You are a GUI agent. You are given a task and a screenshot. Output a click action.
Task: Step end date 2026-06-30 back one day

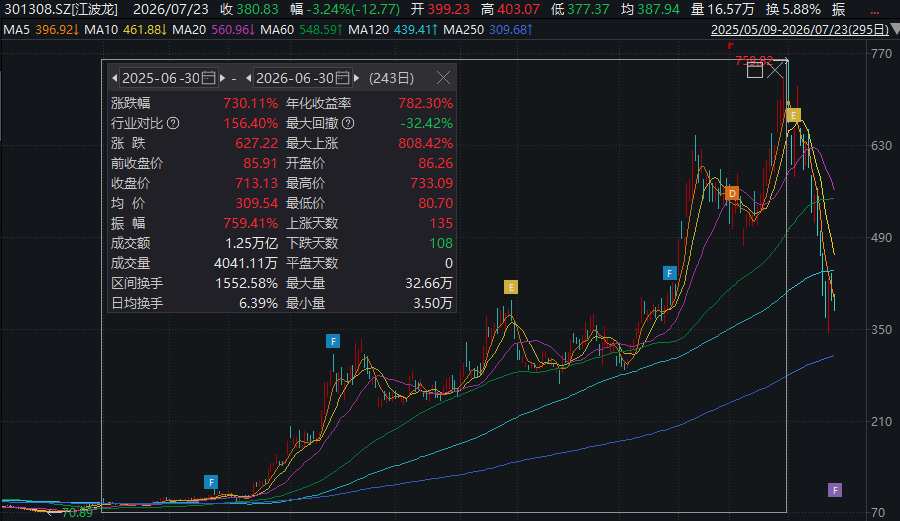coord(248,78)
